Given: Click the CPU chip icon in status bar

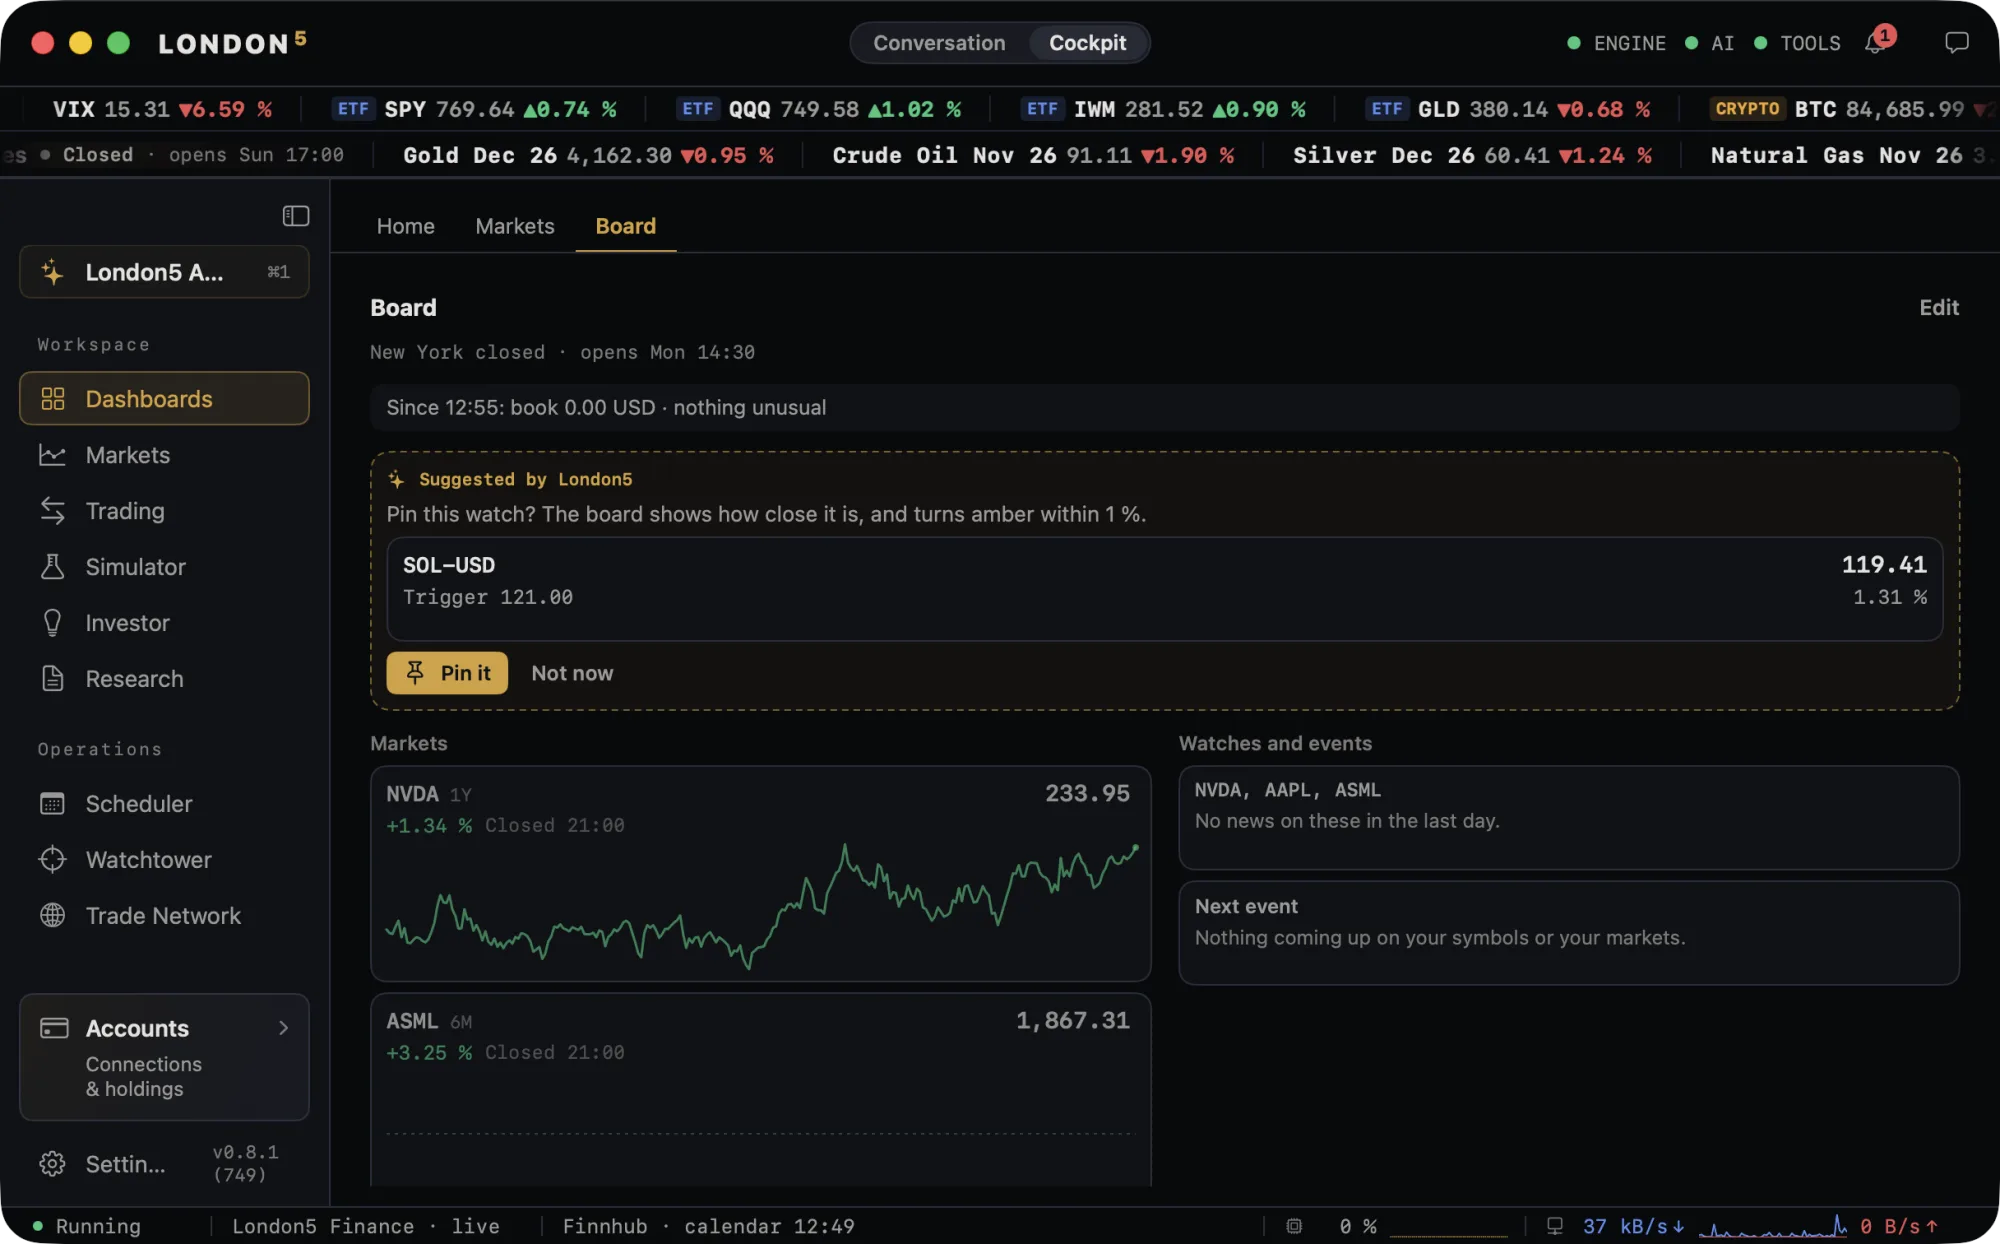Looking at the screenshot, I should (x=1294, y=1226).
